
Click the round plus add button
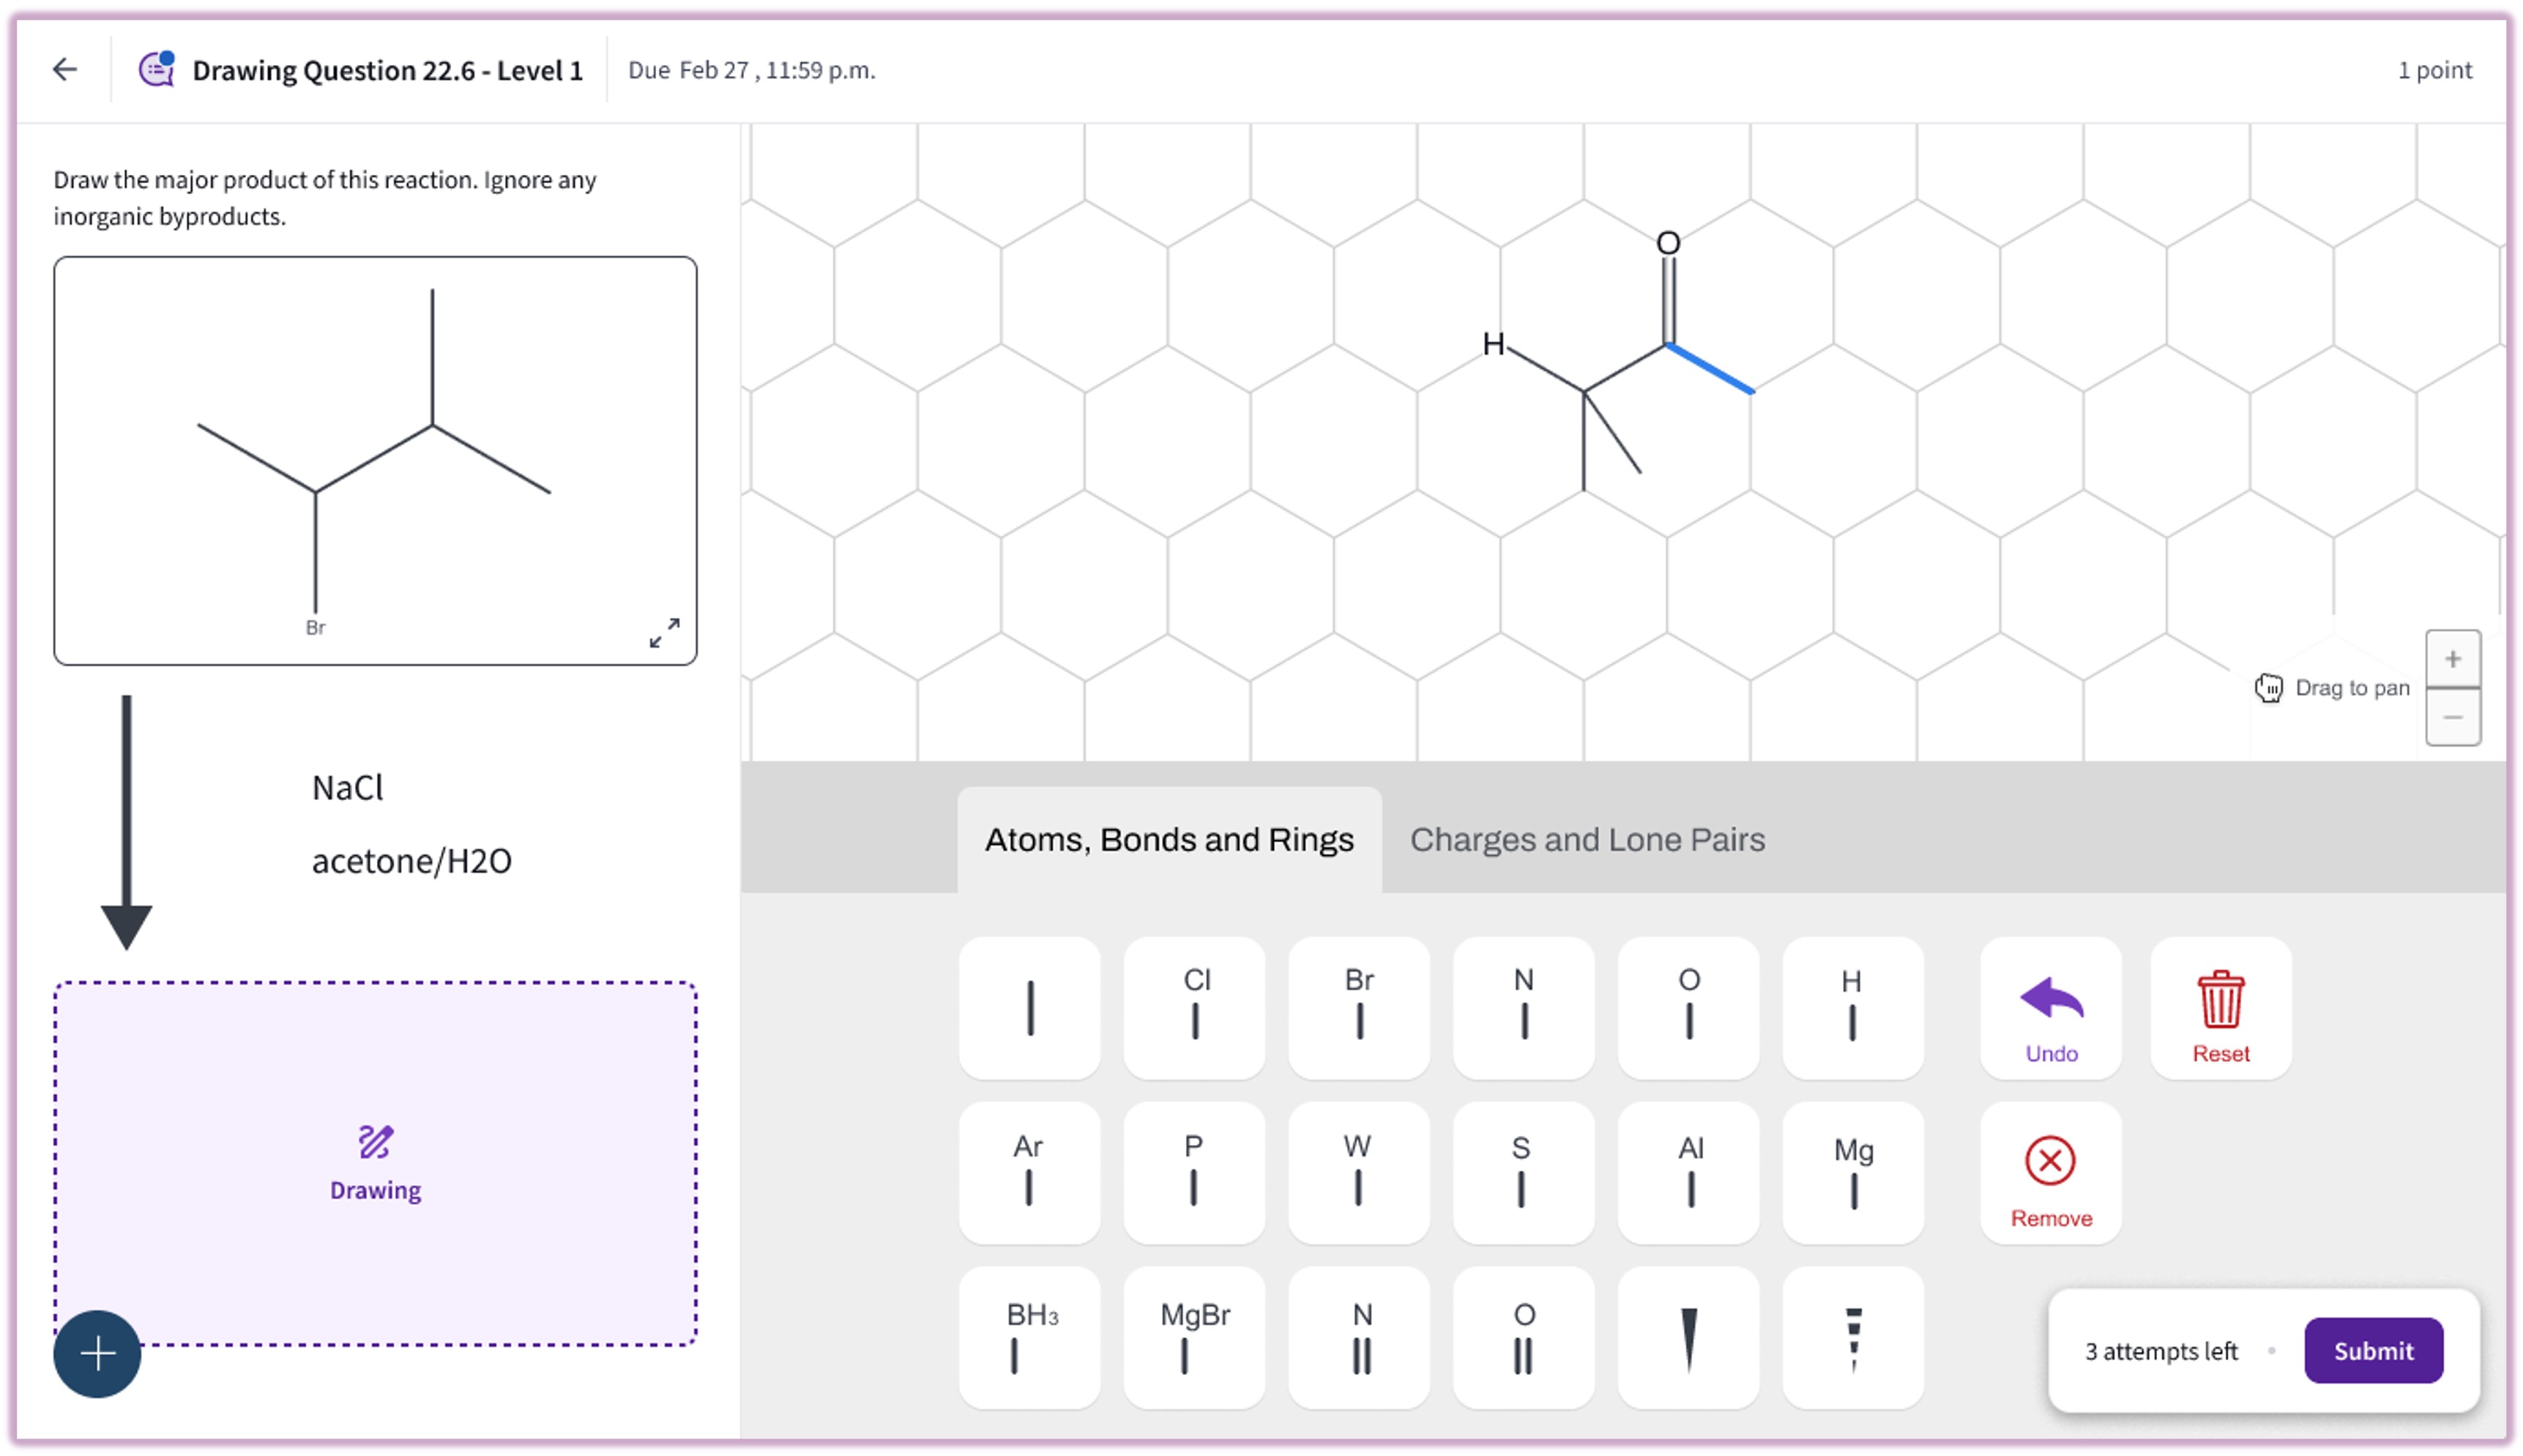tap(97, 1353)
